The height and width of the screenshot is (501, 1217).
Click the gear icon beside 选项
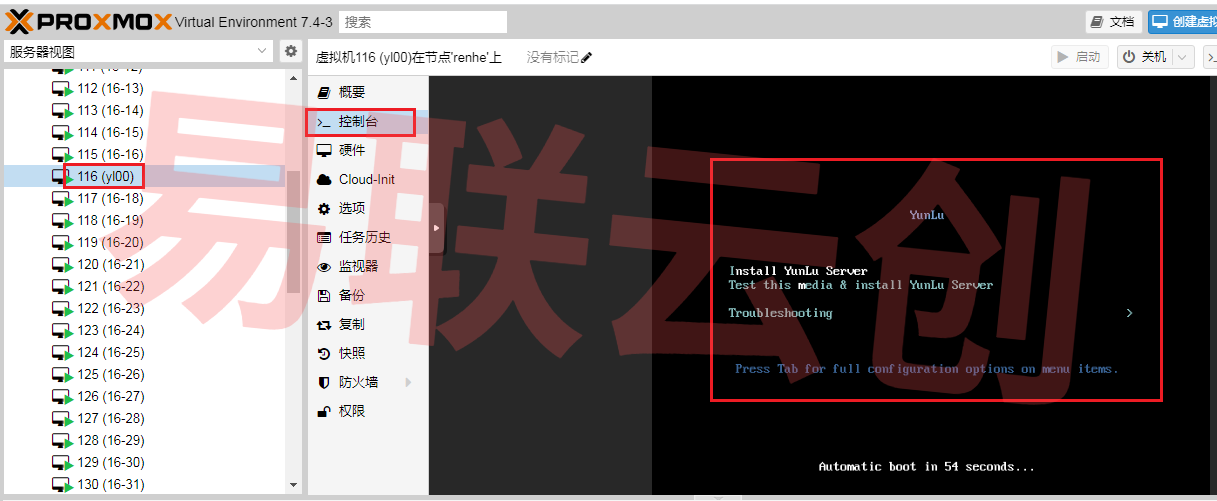click(x=323, y=208)
